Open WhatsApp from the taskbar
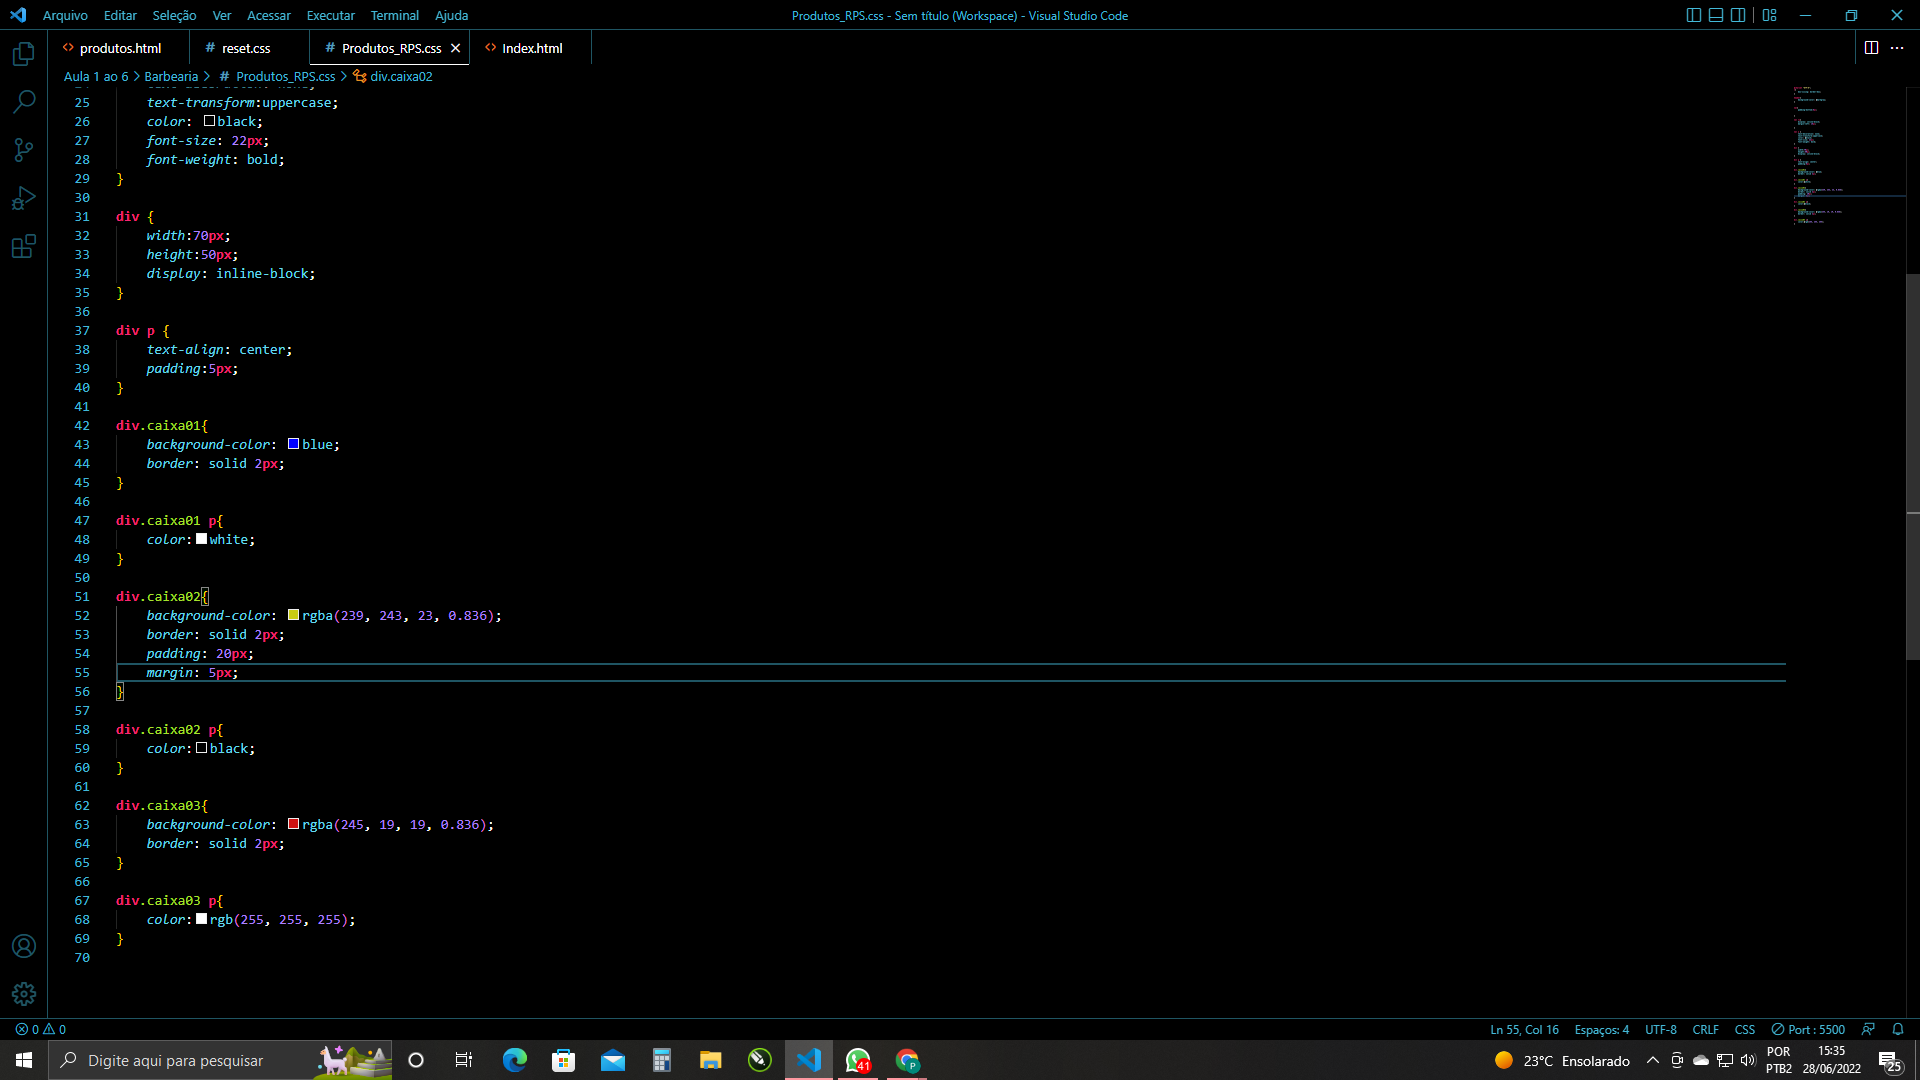 click(858, 1060)
